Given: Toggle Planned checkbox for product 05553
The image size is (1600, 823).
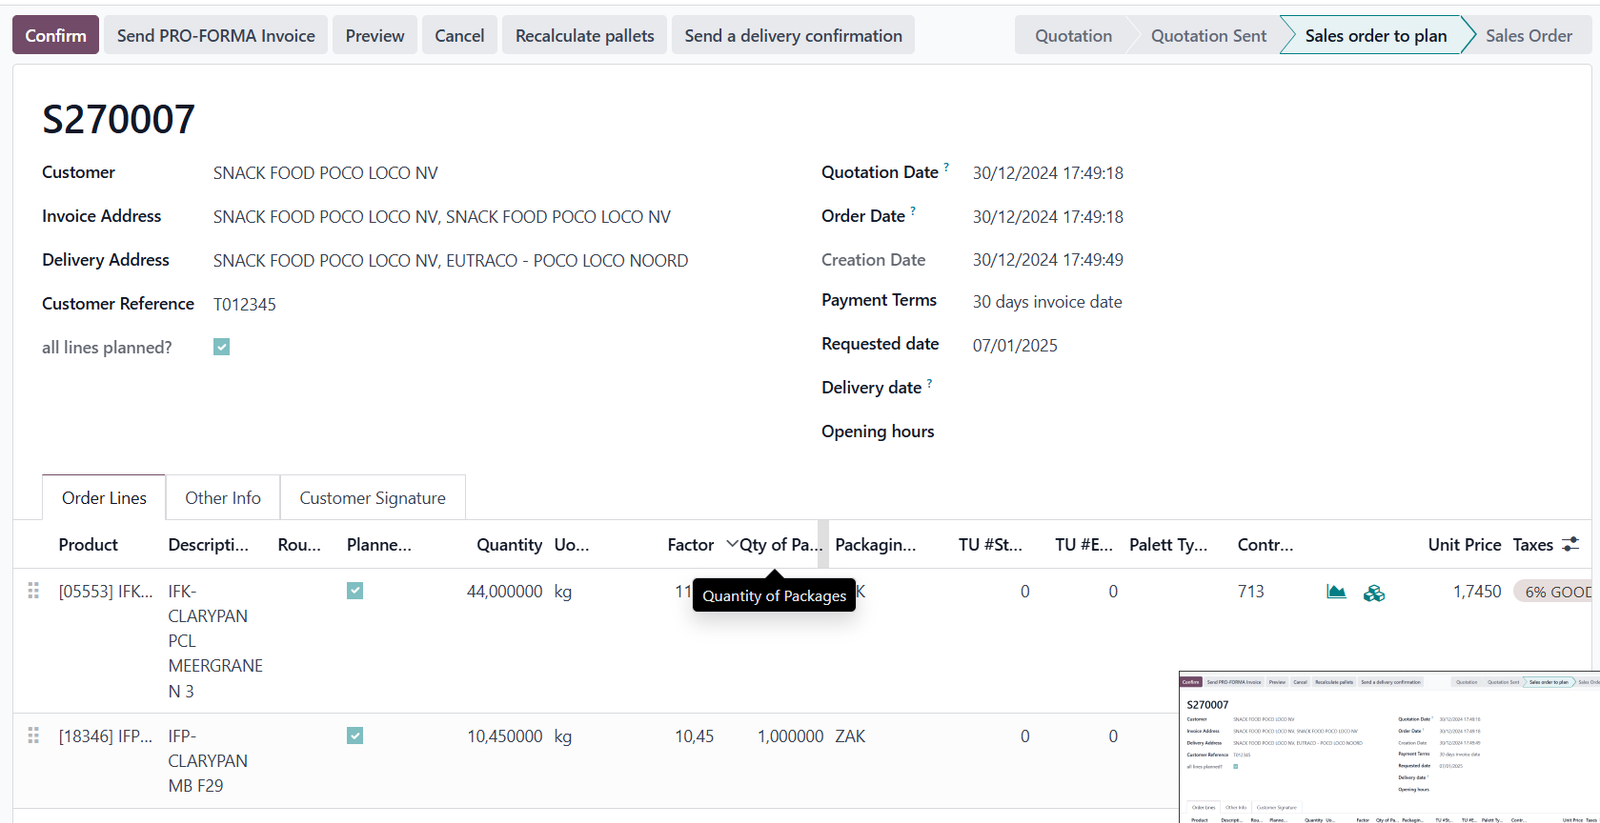Looking at the screenshot, I should pos(355,591).
